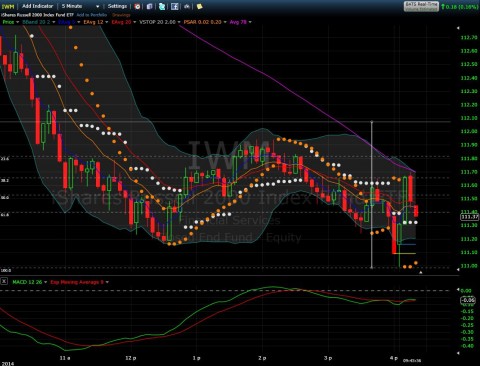The width and height of the screenshot is (480, 366).
Task: Click the 4 p time axis label
Action: [394, 358]
